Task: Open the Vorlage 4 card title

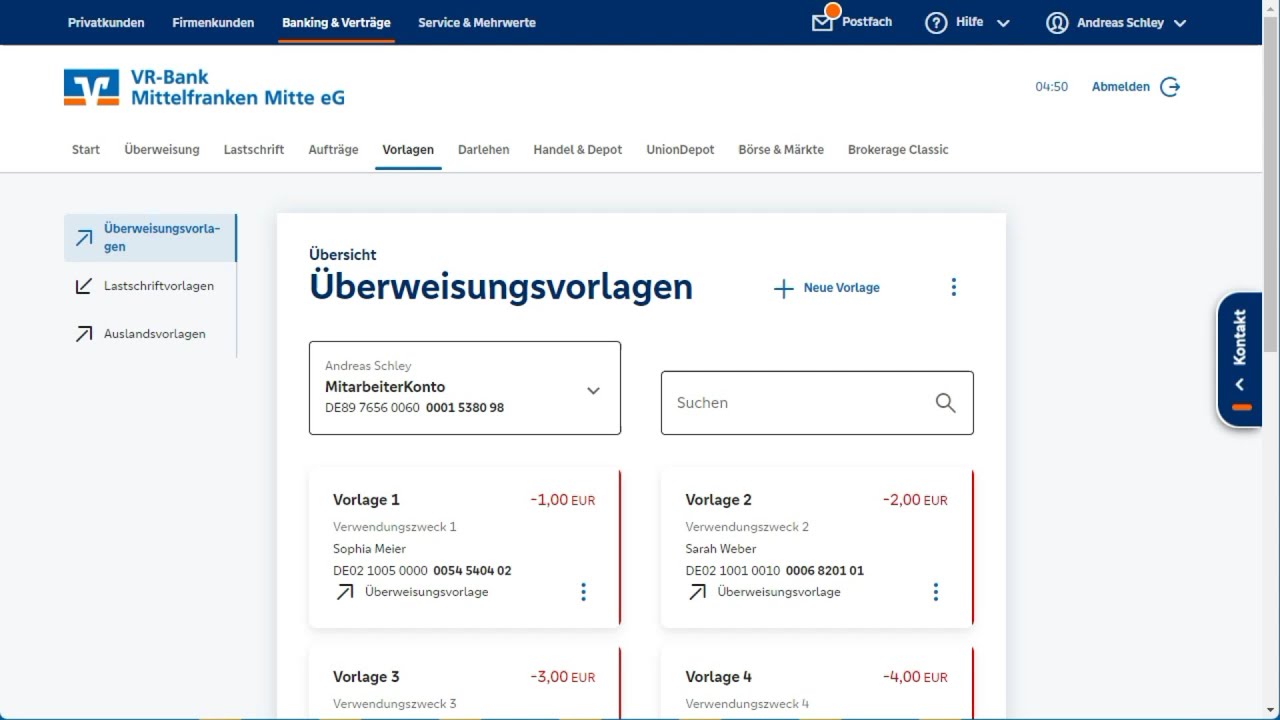Action: click(718, 677)
